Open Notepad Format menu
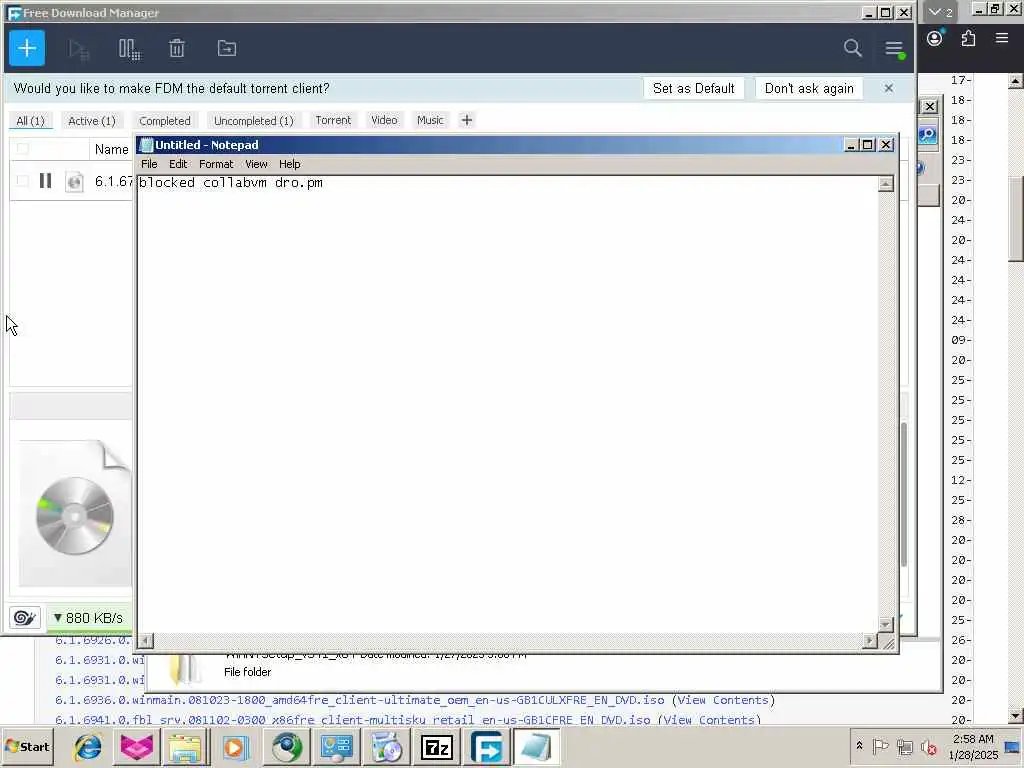 tap(216, 164)
